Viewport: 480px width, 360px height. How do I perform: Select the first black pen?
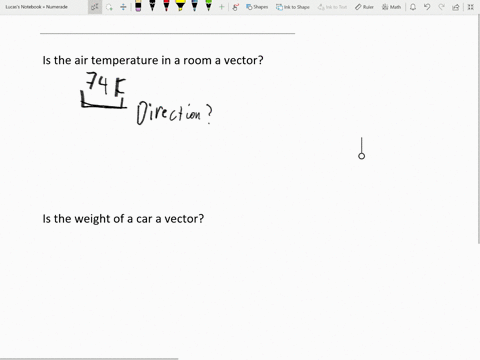[x=152, y=6]
